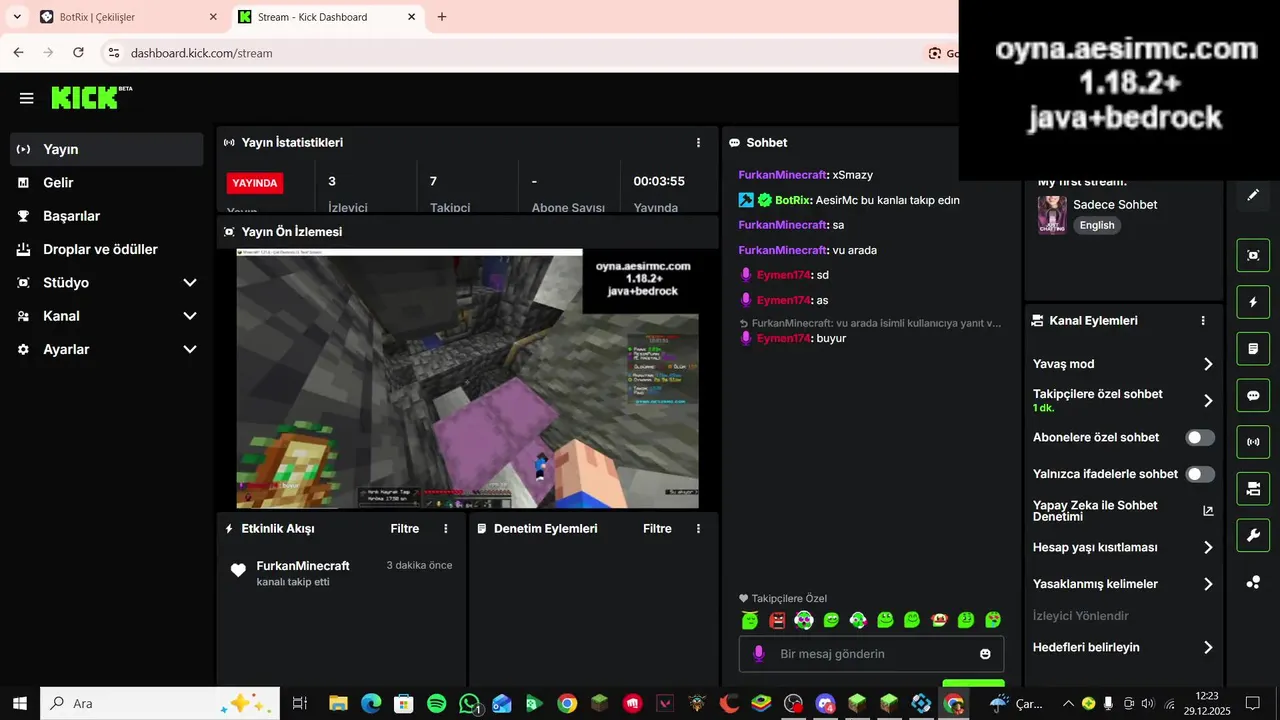Open Yavaş mod settings
Screen dimensions: 1280x720
pos(1123,364)
